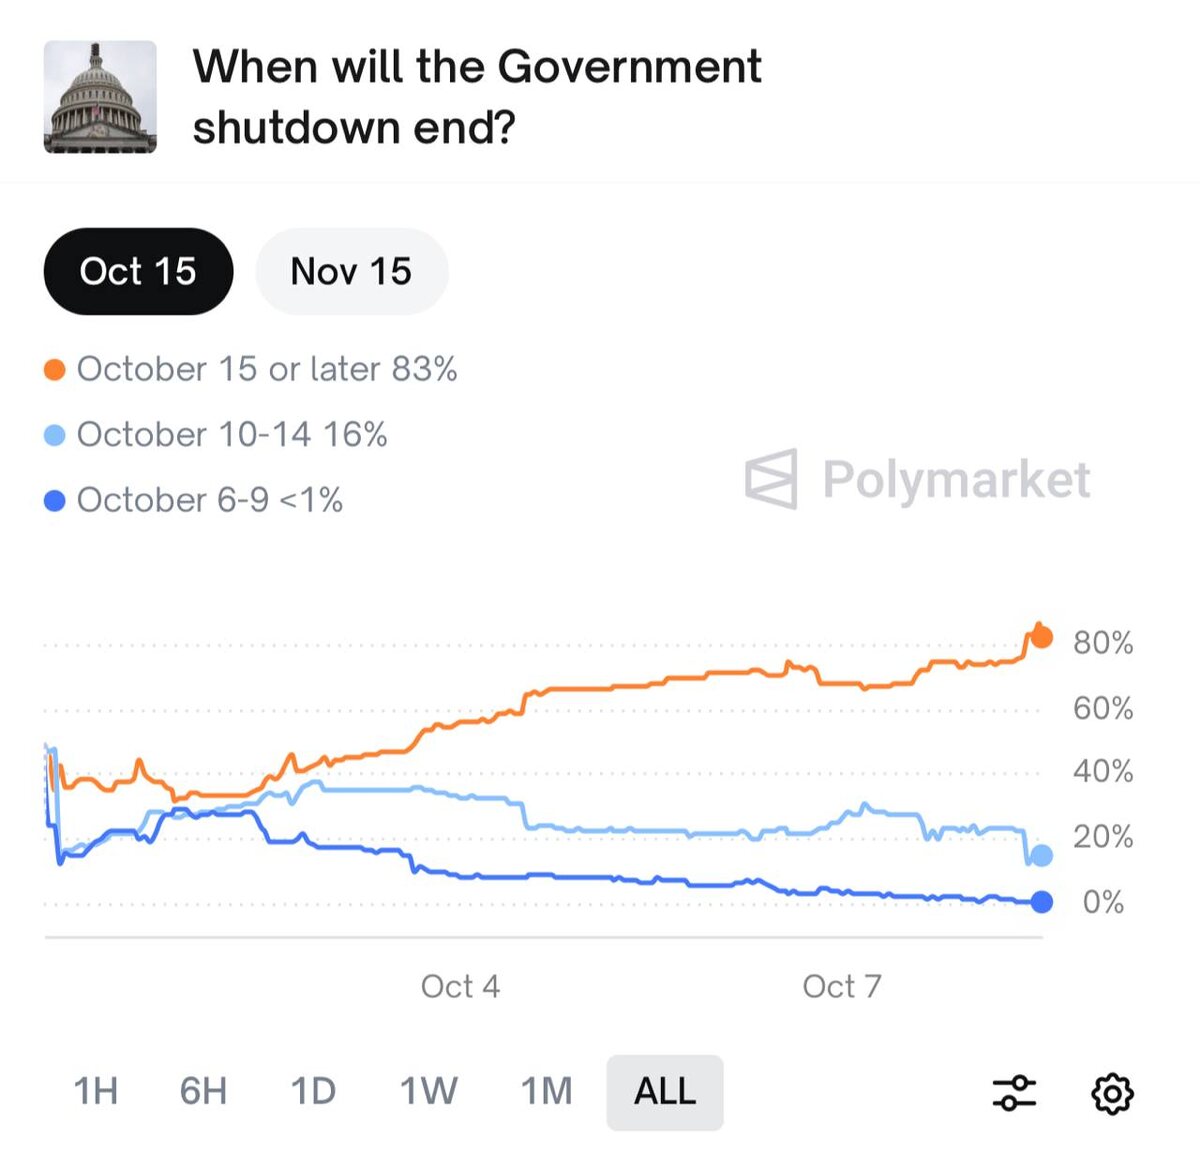
Task: Switch to the Nov 15 tab
Action: click(351, 271)
